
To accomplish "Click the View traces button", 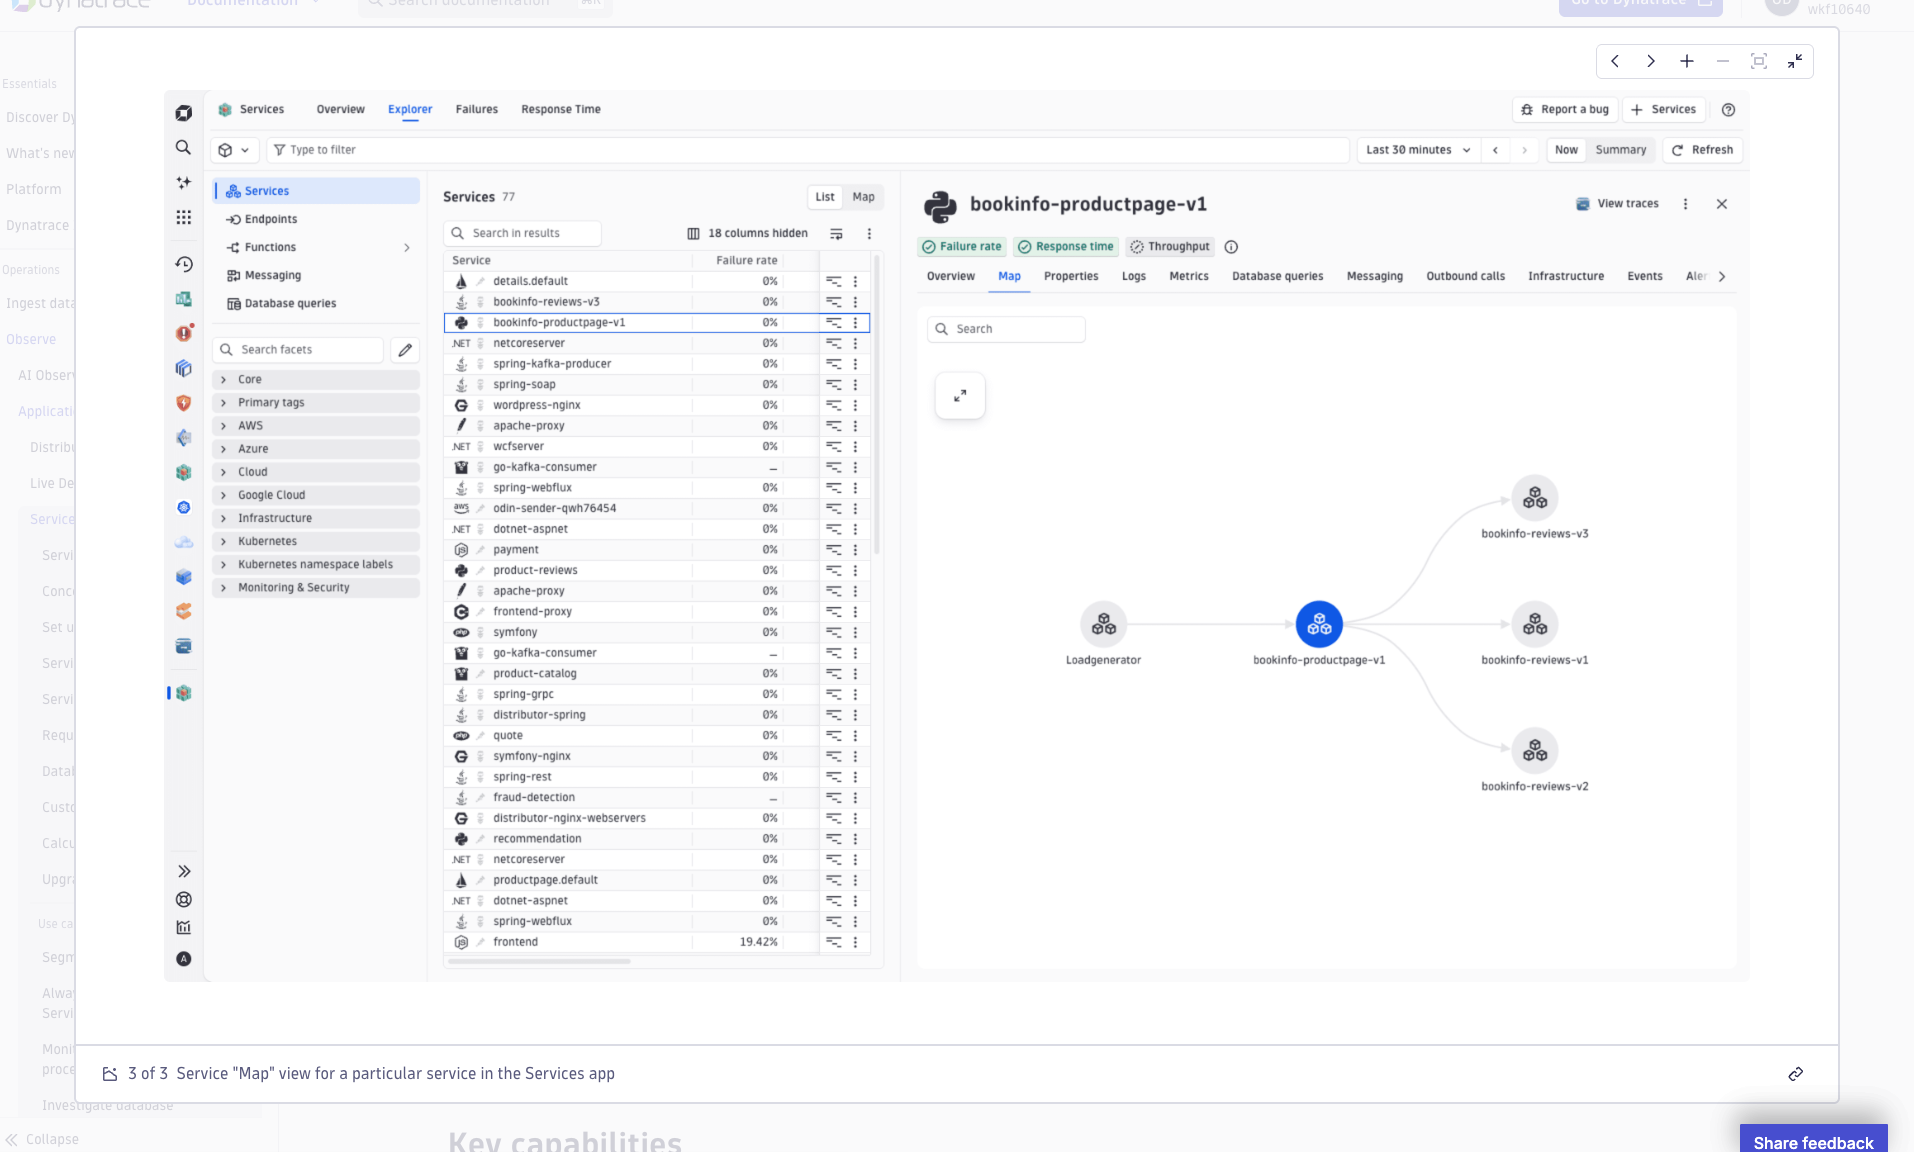I will (1617, 204).
